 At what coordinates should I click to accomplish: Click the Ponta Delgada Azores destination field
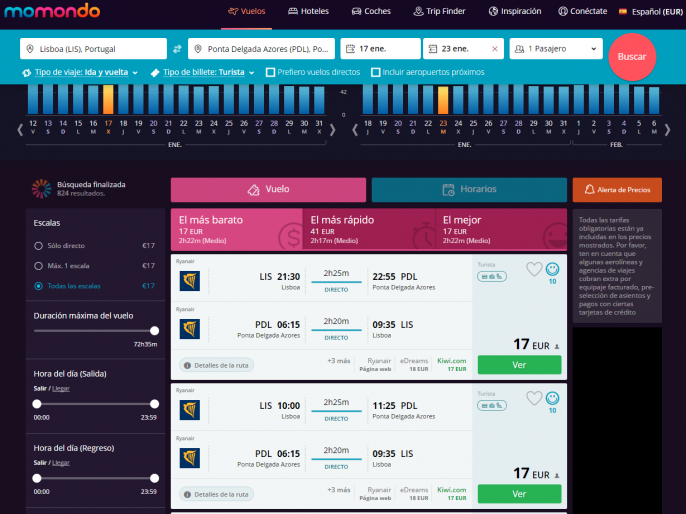[x=261, y=49]
